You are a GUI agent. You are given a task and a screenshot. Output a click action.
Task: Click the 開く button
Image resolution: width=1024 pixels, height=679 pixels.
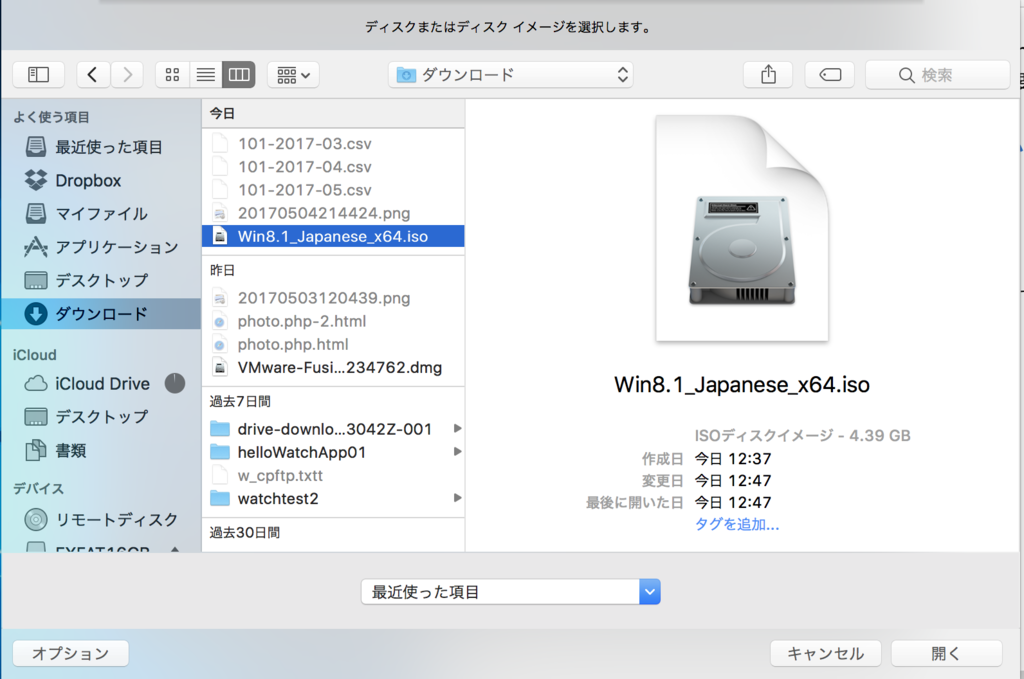pos(946,654)
